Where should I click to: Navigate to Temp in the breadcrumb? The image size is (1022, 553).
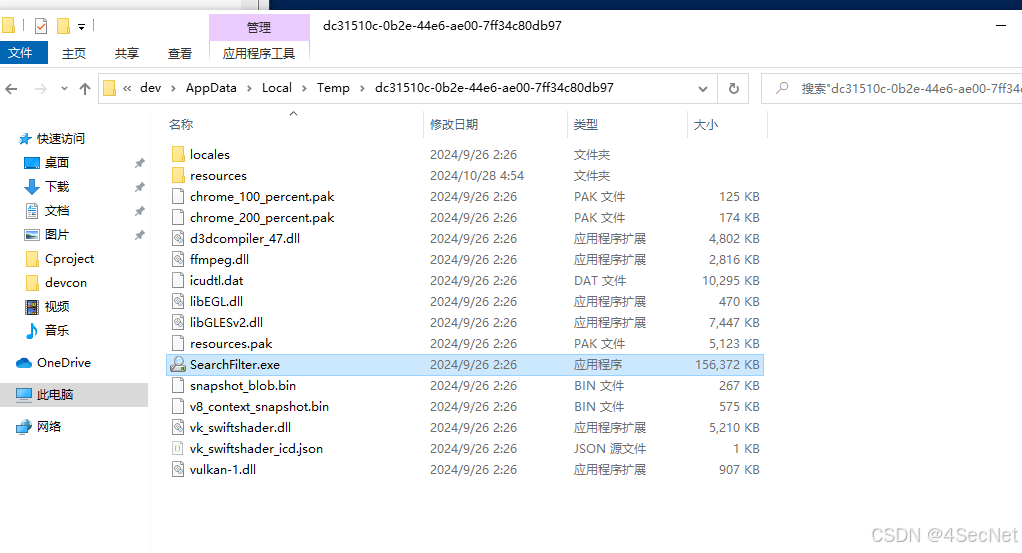333,88
